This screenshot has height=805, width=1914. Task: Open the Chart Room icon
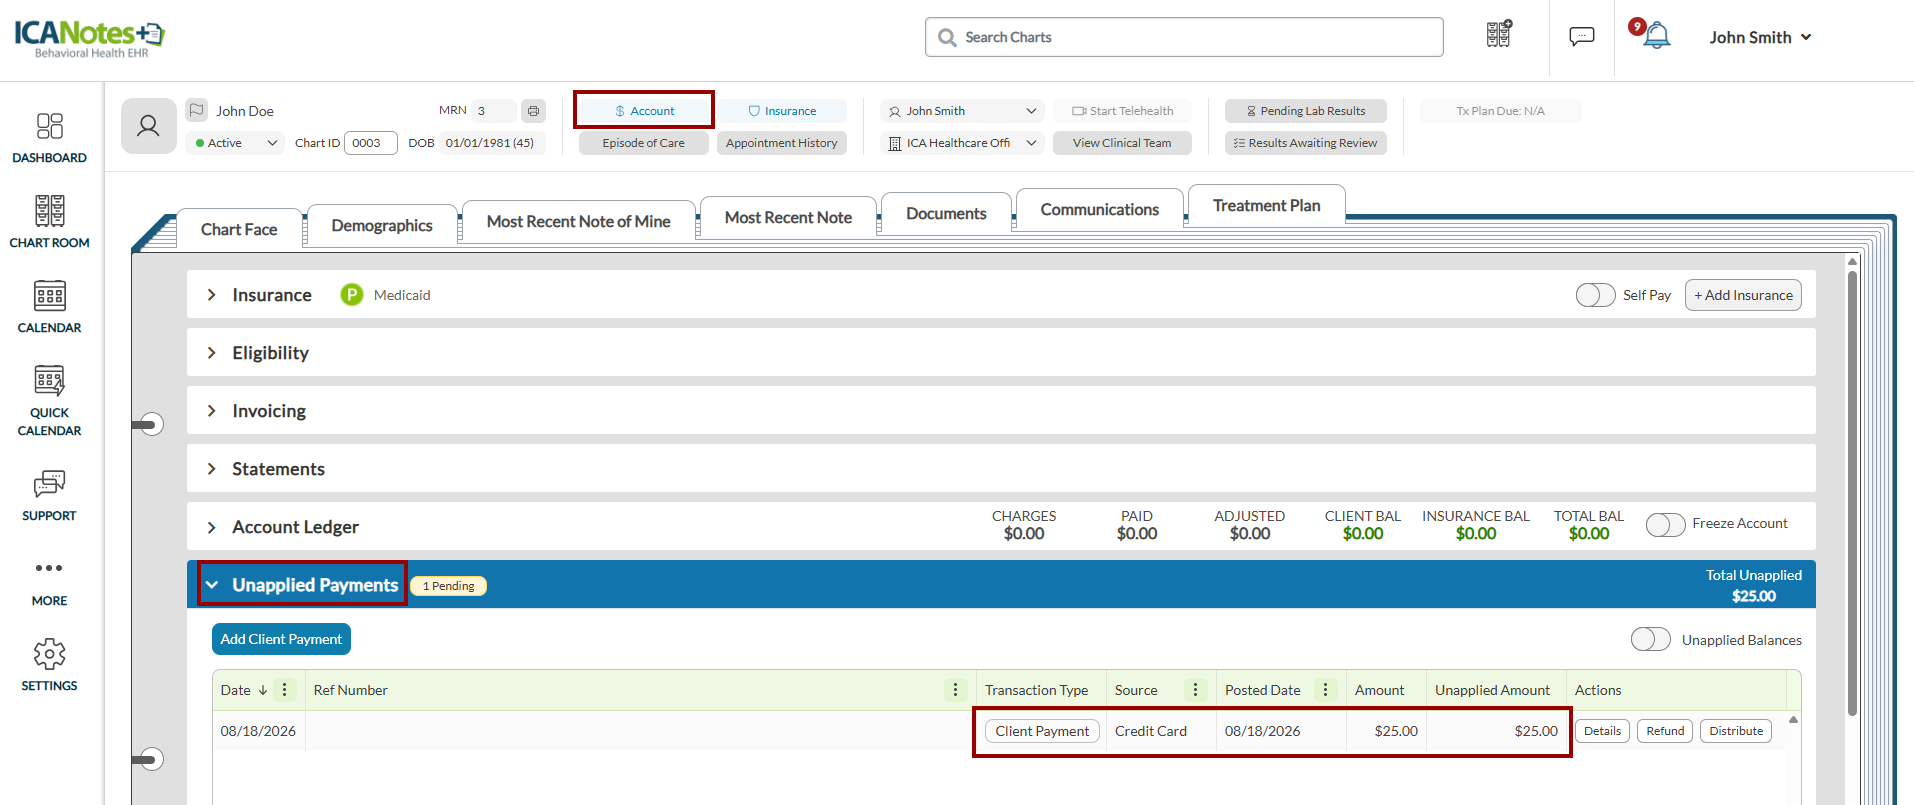50,211
